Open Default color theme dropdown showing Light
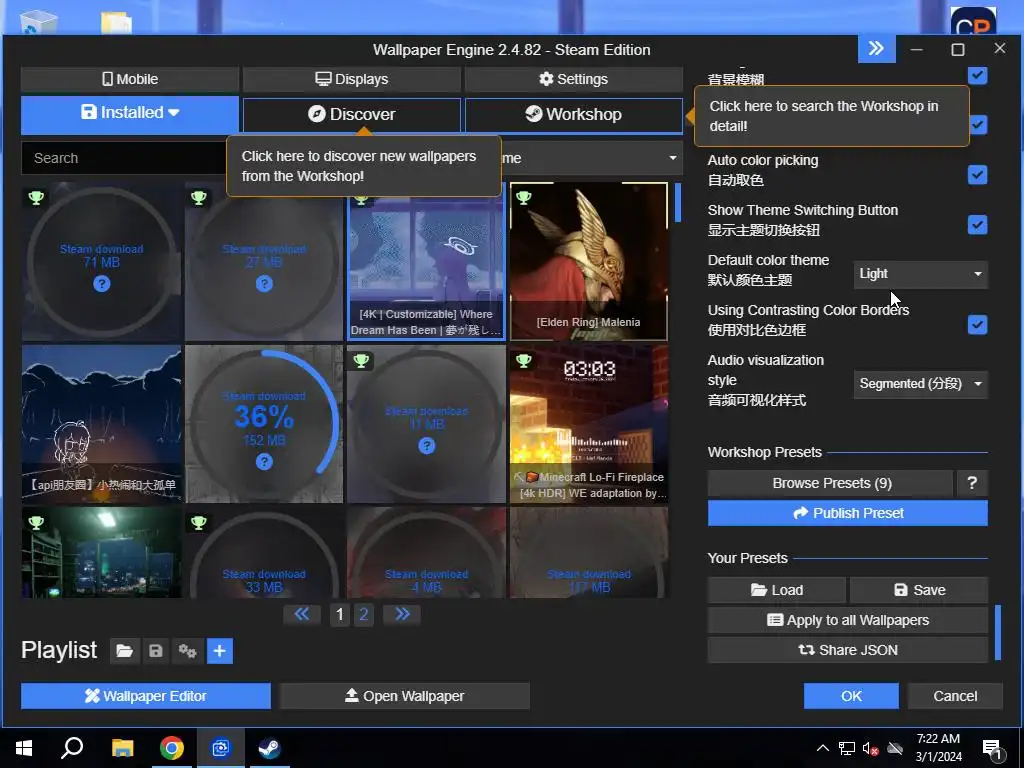The image size is (1024, 768). click(x=920, y=274)
